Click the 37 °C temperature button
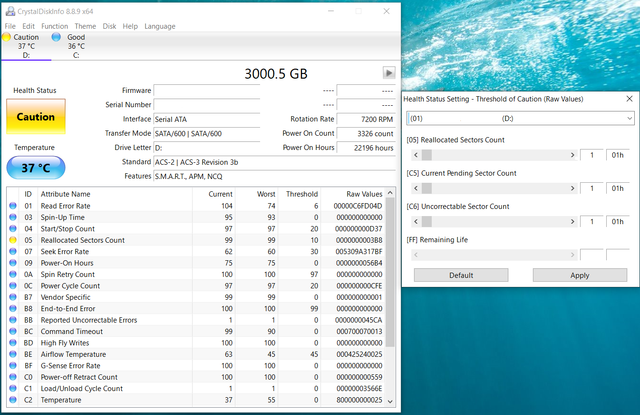Image resolution: width=640 pixels, height=415 pixels. 36,167
